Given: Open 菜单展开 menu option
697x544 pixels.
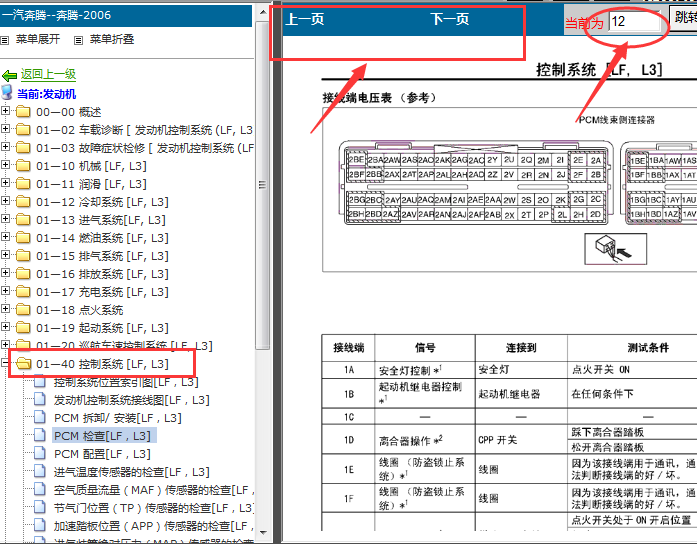Looking at the screenshot, I should pos(38,39).
